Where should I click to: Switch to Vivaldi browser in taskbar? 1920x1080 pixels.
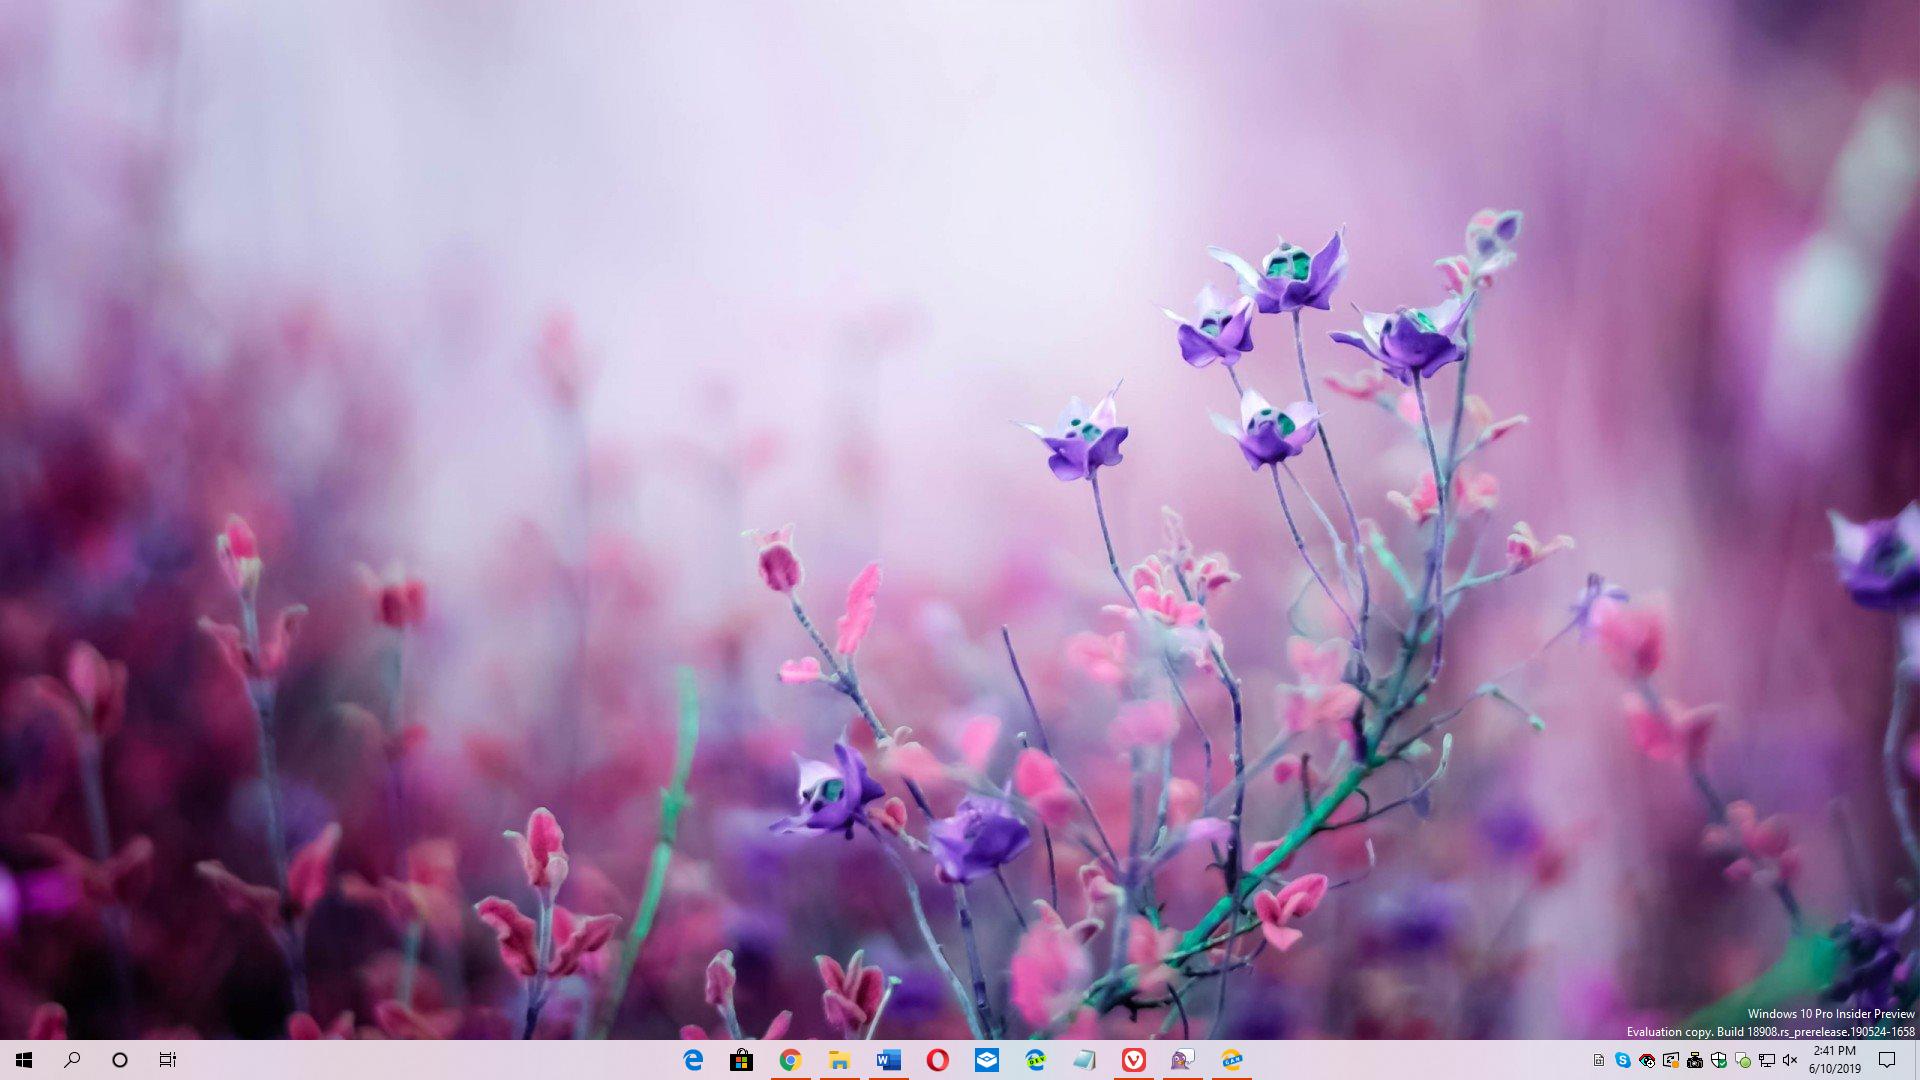(1134, 1060)
